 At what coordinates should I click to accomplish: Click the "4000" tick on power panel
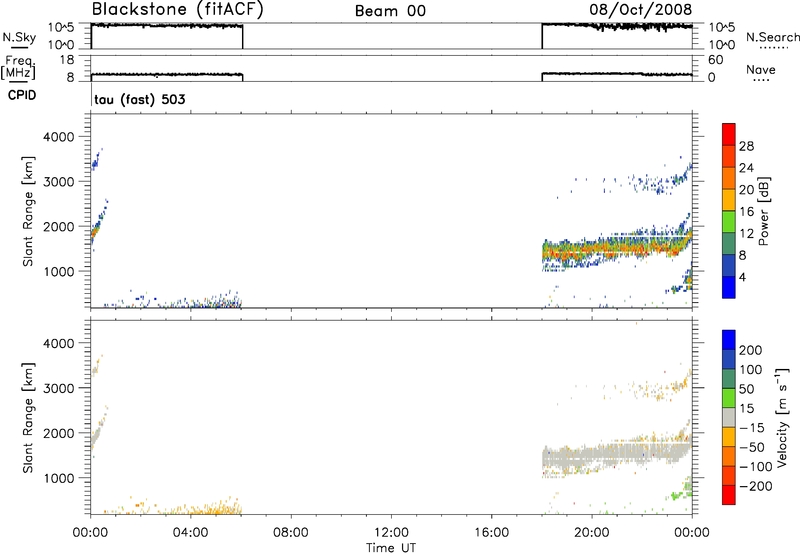(x=59, y=137)
